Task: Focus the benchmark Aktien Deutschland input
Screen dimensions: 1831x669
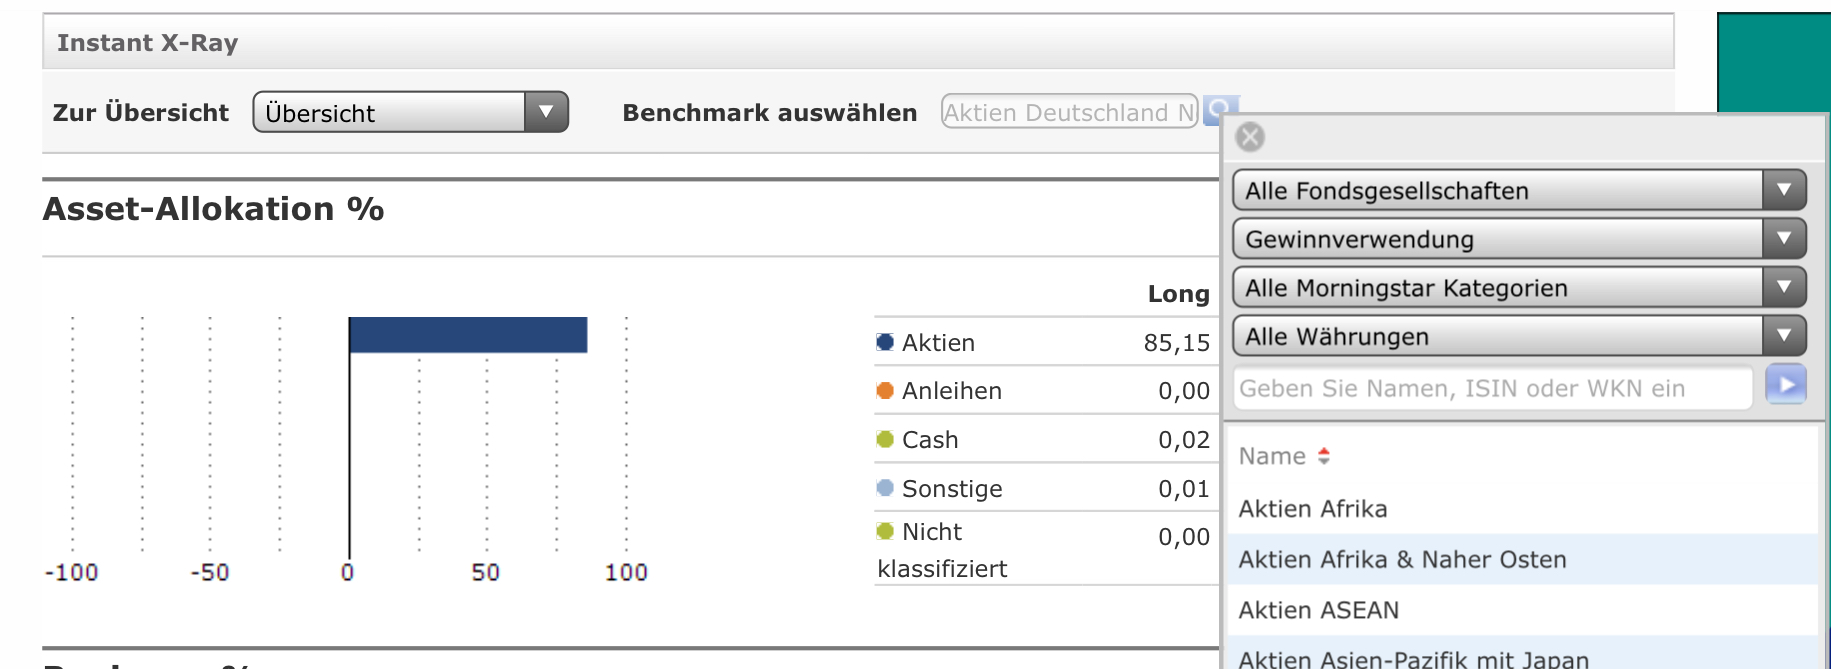Action: click(1068, 112)
